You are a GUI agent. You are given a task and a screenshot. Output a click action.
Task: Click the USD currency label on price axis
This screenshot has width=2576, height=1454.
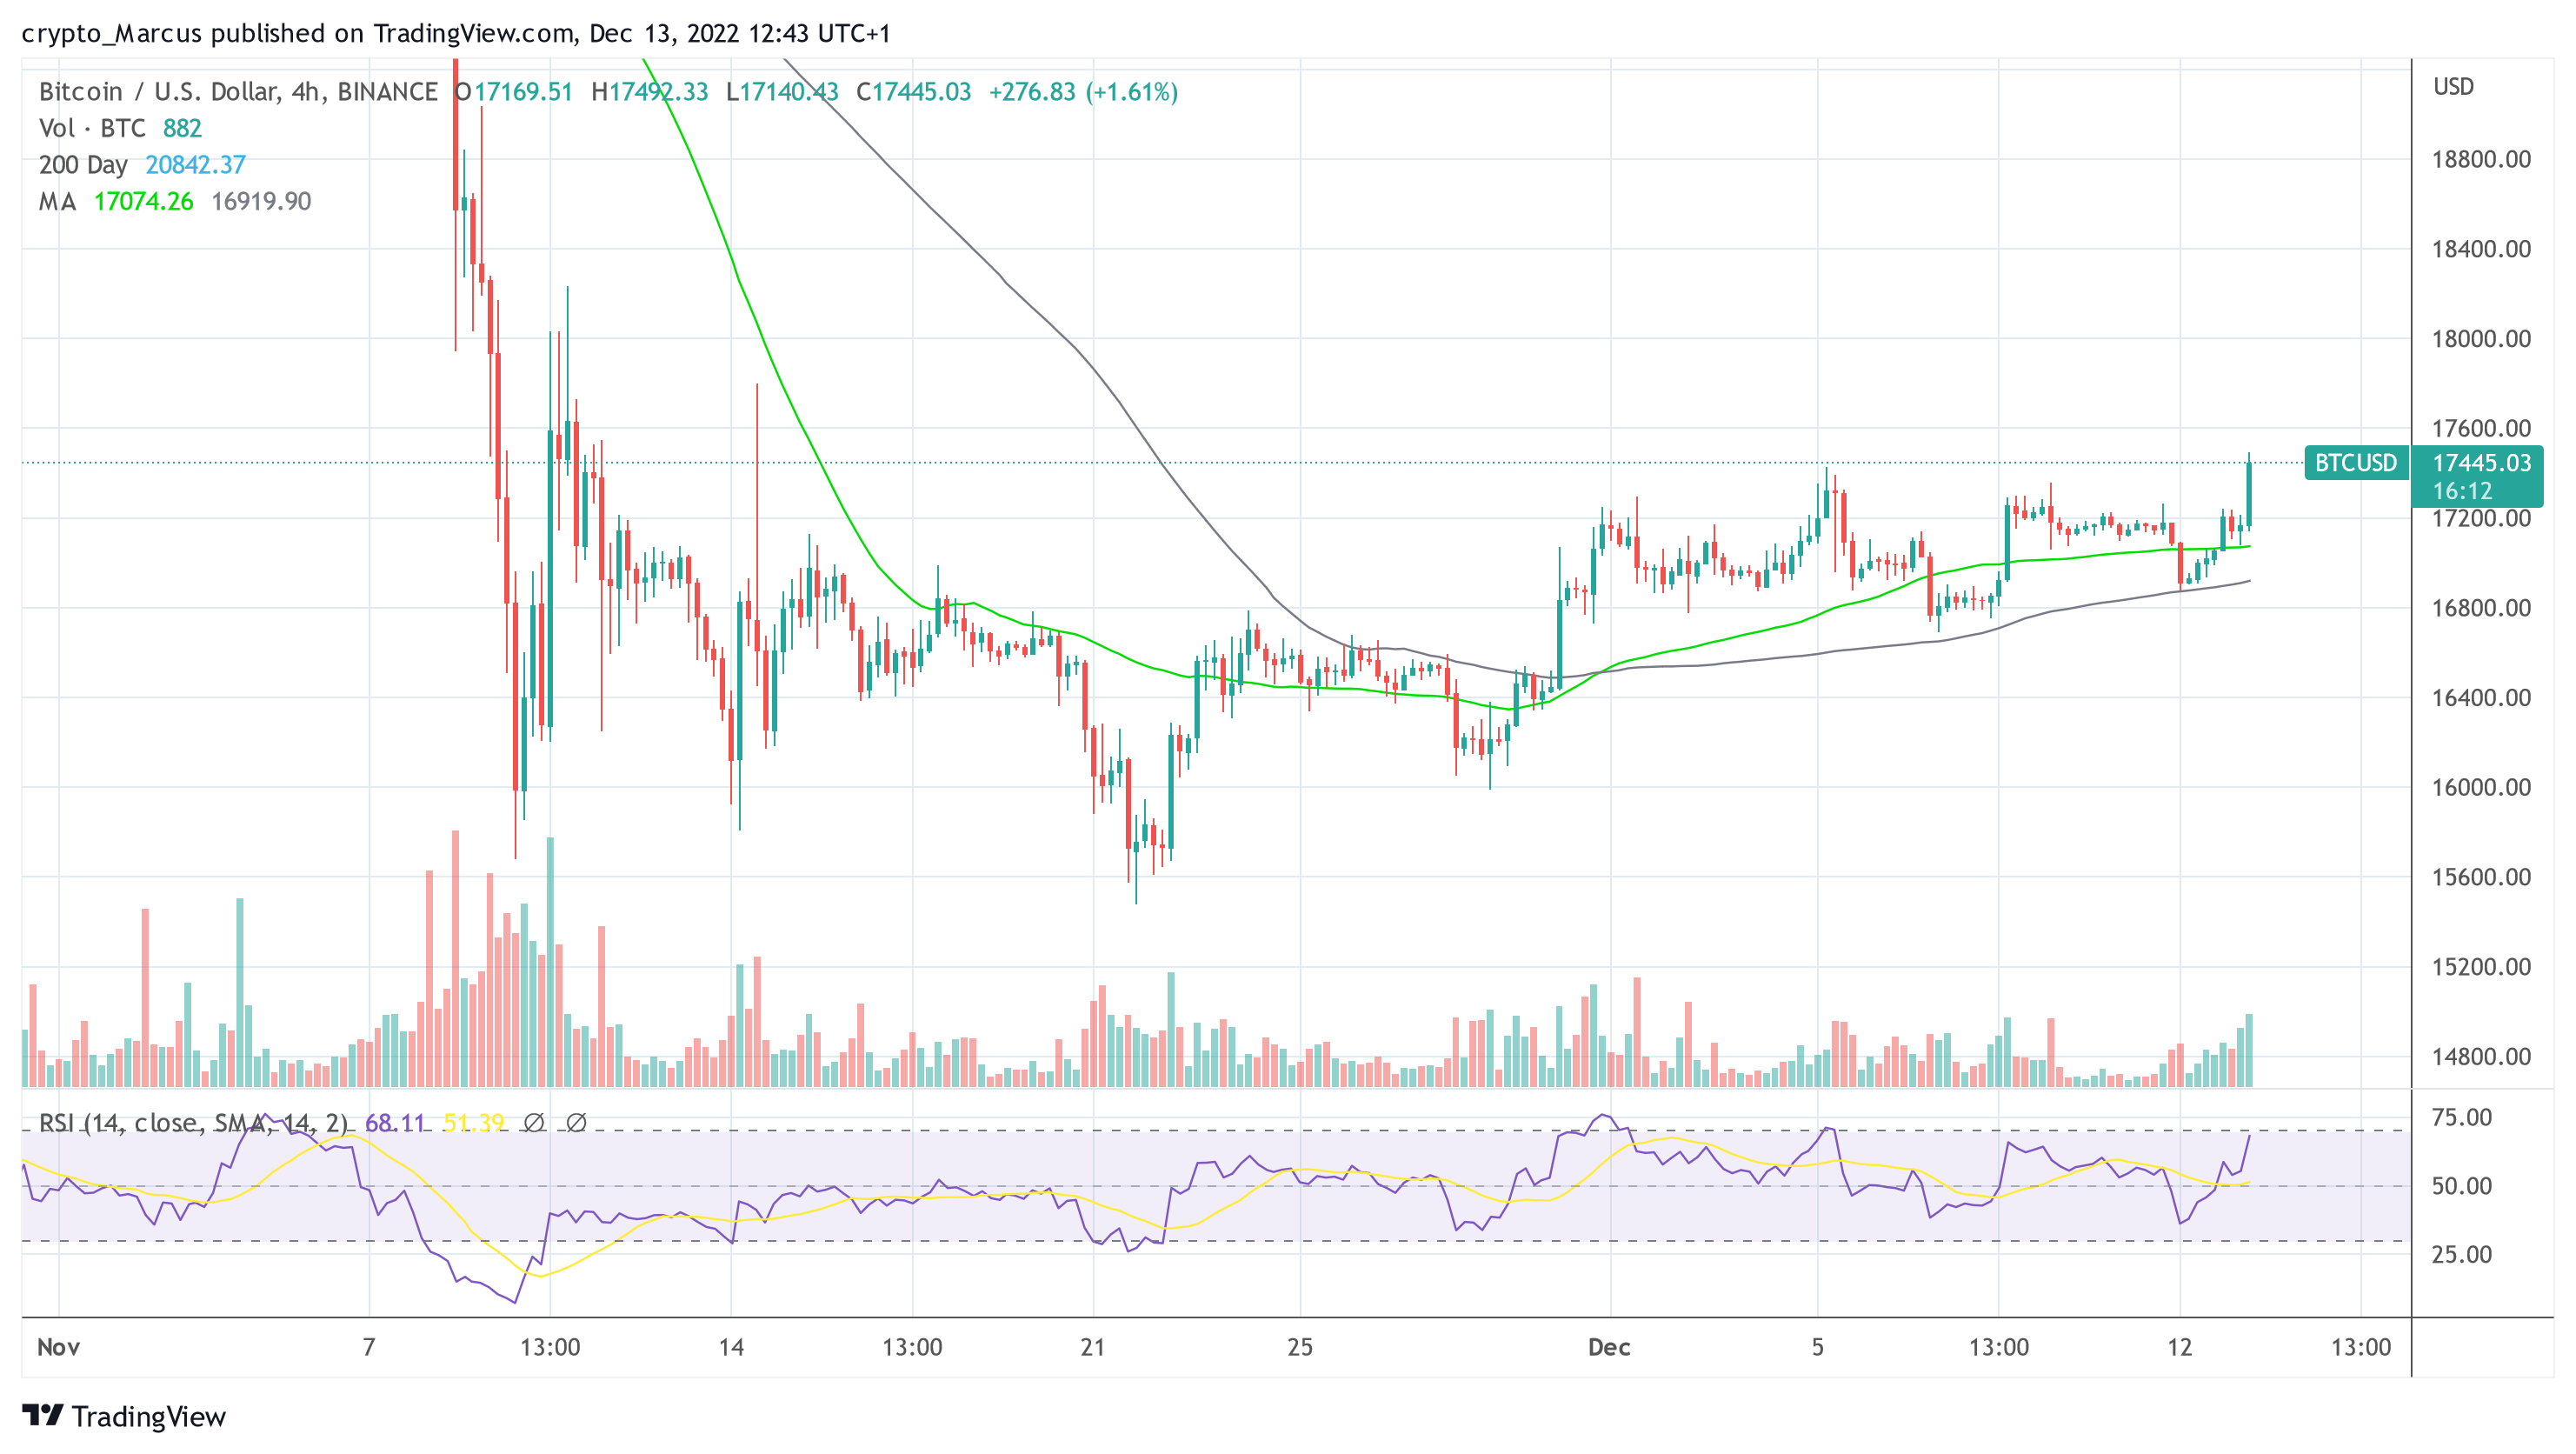pos(2453,87)
